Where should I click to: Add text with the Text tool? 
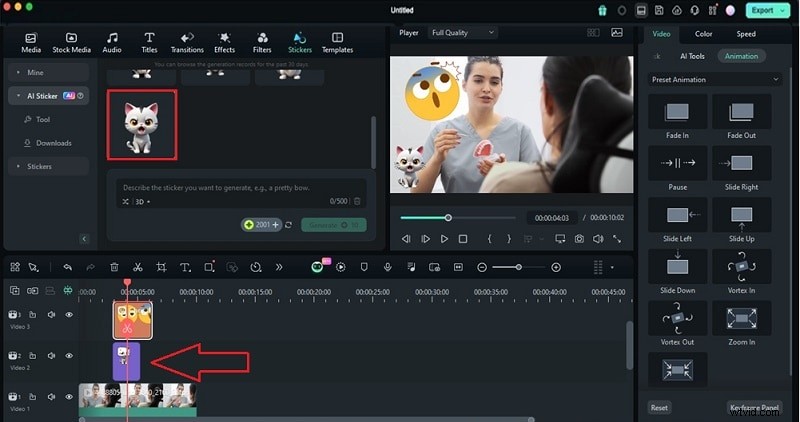[x=185, y=267]
